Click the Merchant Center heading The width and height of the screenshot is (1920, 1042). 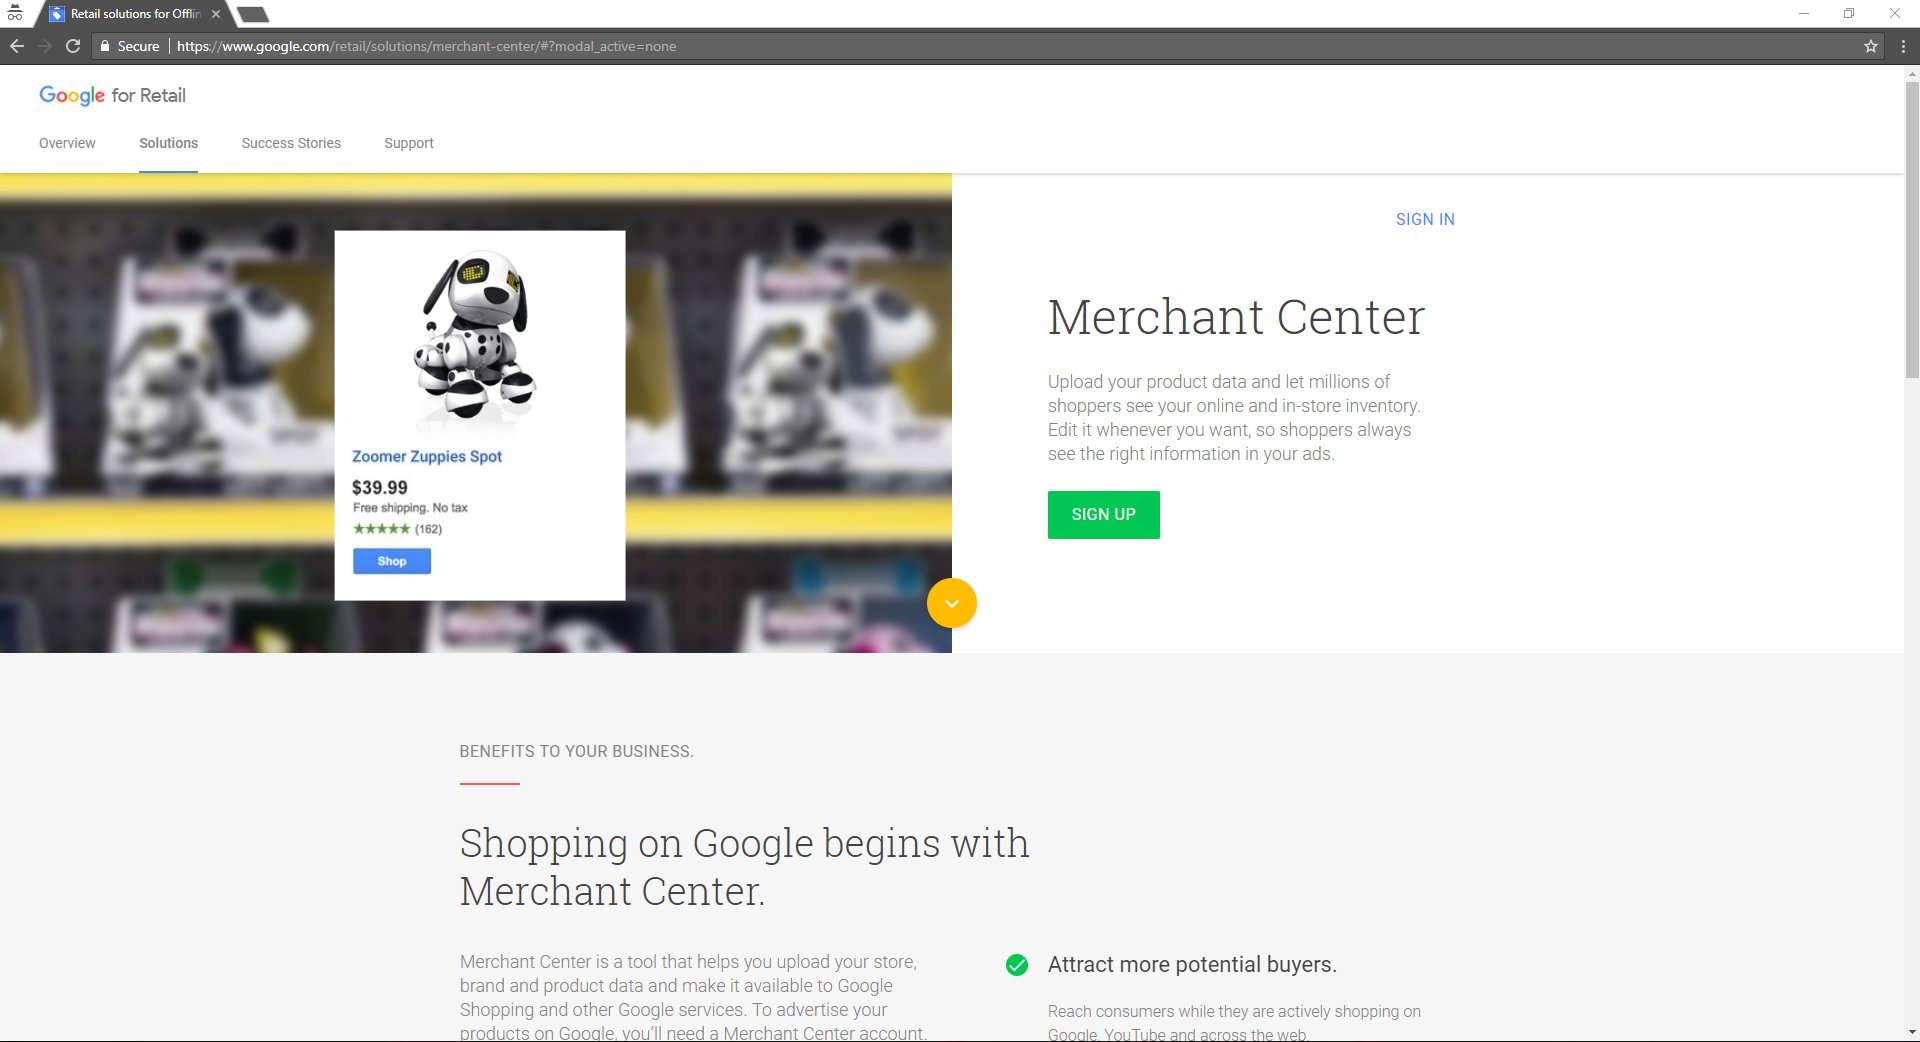coord(1236,317)
